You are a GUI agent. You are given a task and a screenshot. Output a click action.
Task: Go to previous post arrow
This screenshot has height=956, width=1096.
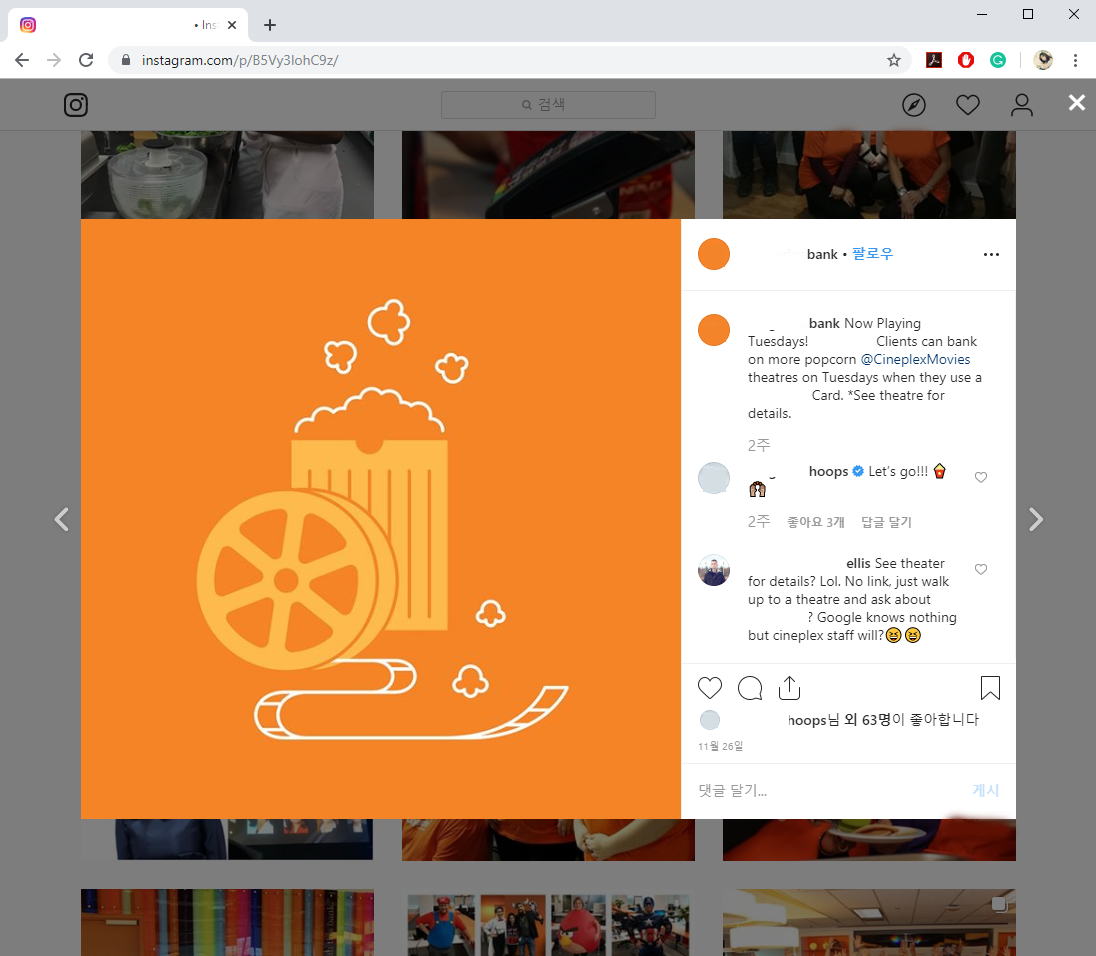tap(62, 519)
